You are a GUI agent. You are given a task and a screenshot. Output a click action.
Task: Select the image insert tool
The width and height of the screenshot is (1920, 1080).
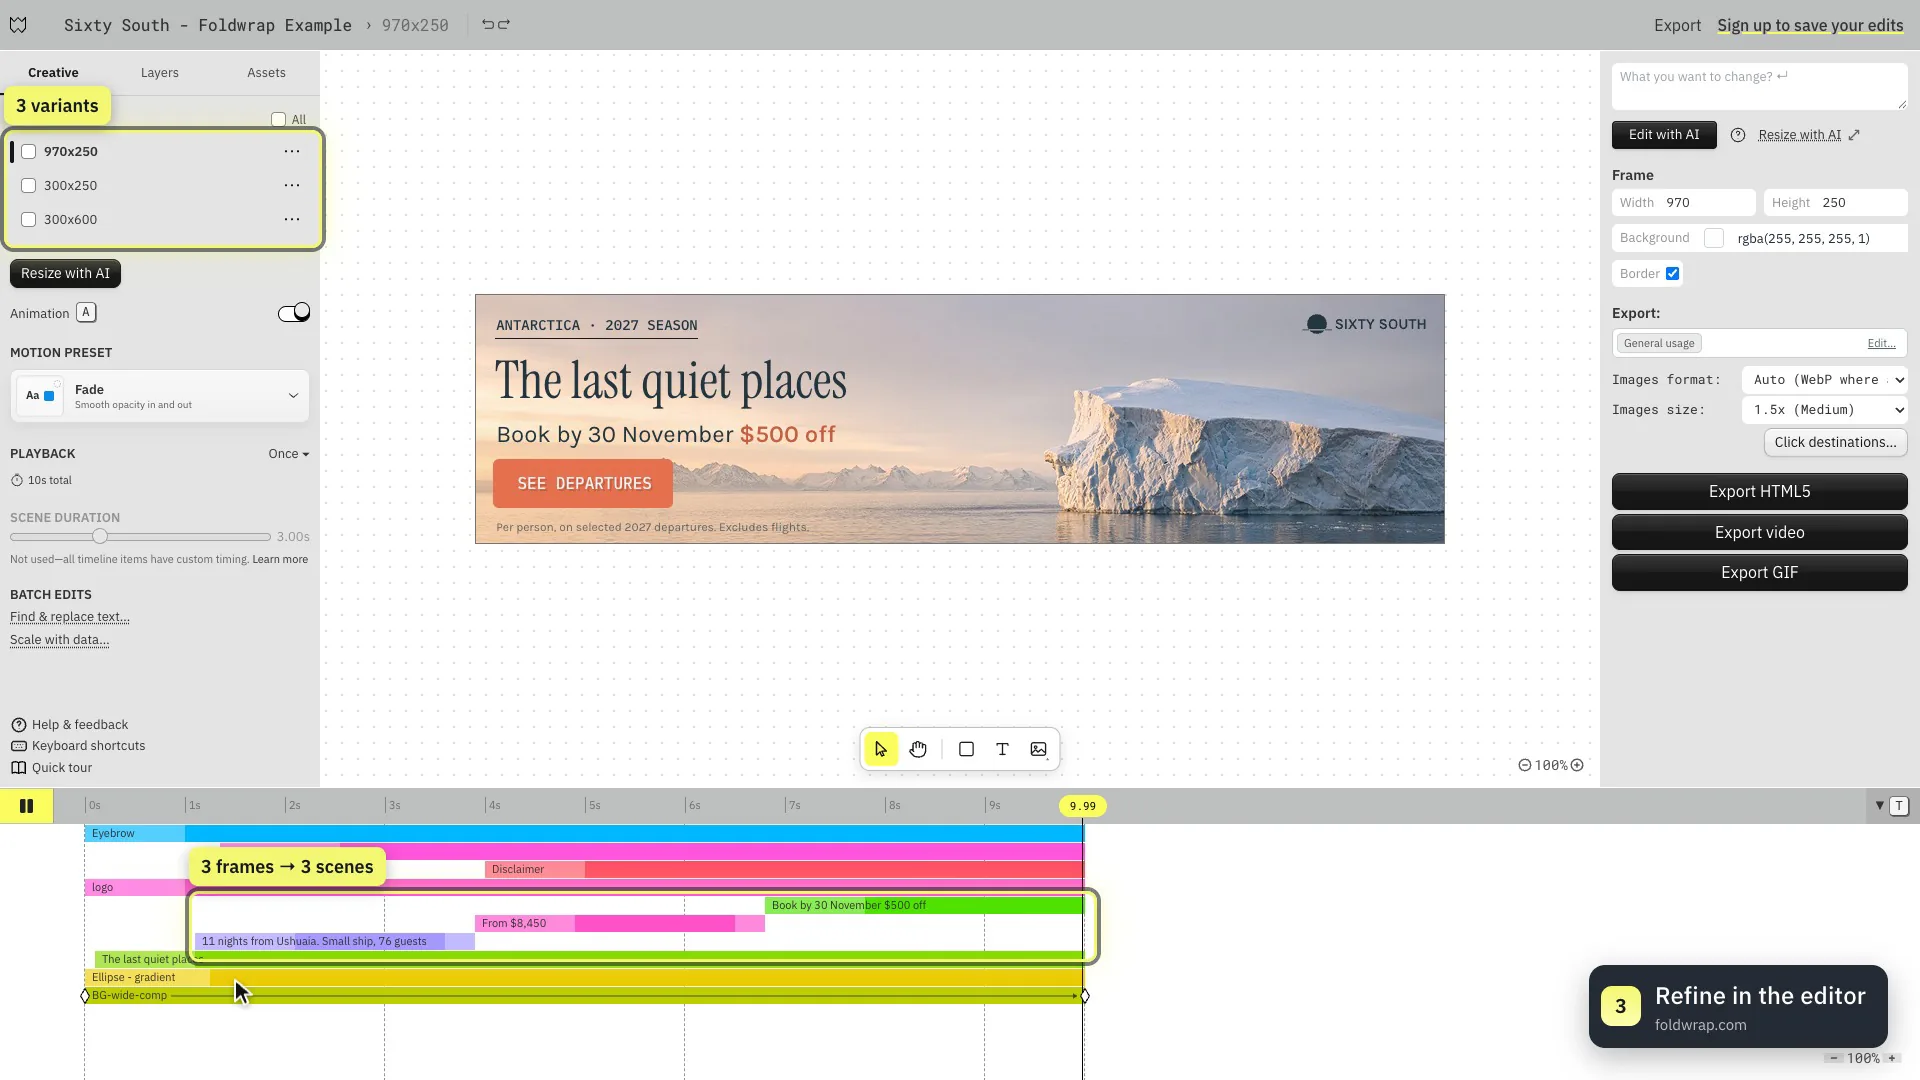click(1039, 749)
